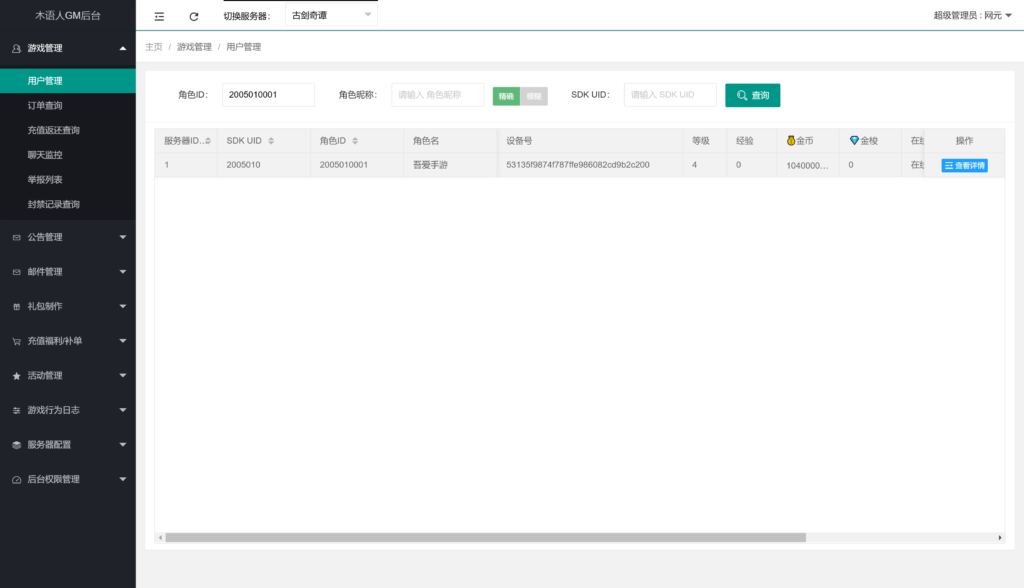Viewport: 1024px width, 588px height.
Task: Click the diamond icon in 金梭 header
Action: [854, 140]
